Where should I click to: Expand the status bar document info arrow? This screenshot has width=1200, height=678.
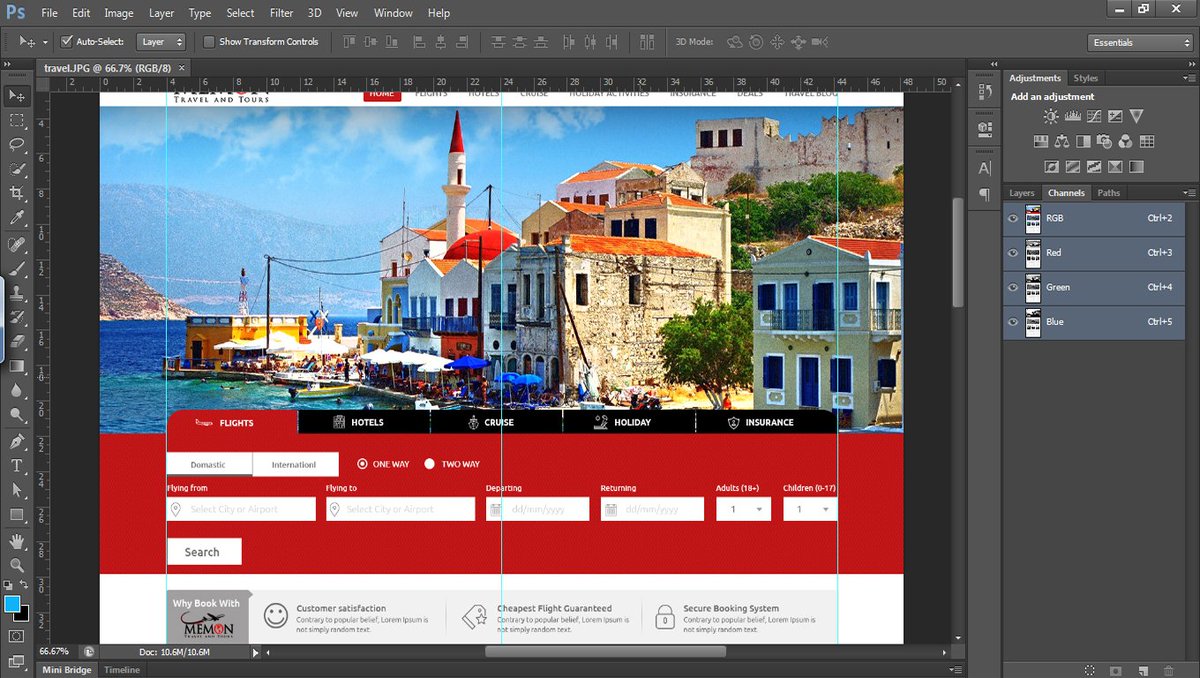[x=255, y=652]
